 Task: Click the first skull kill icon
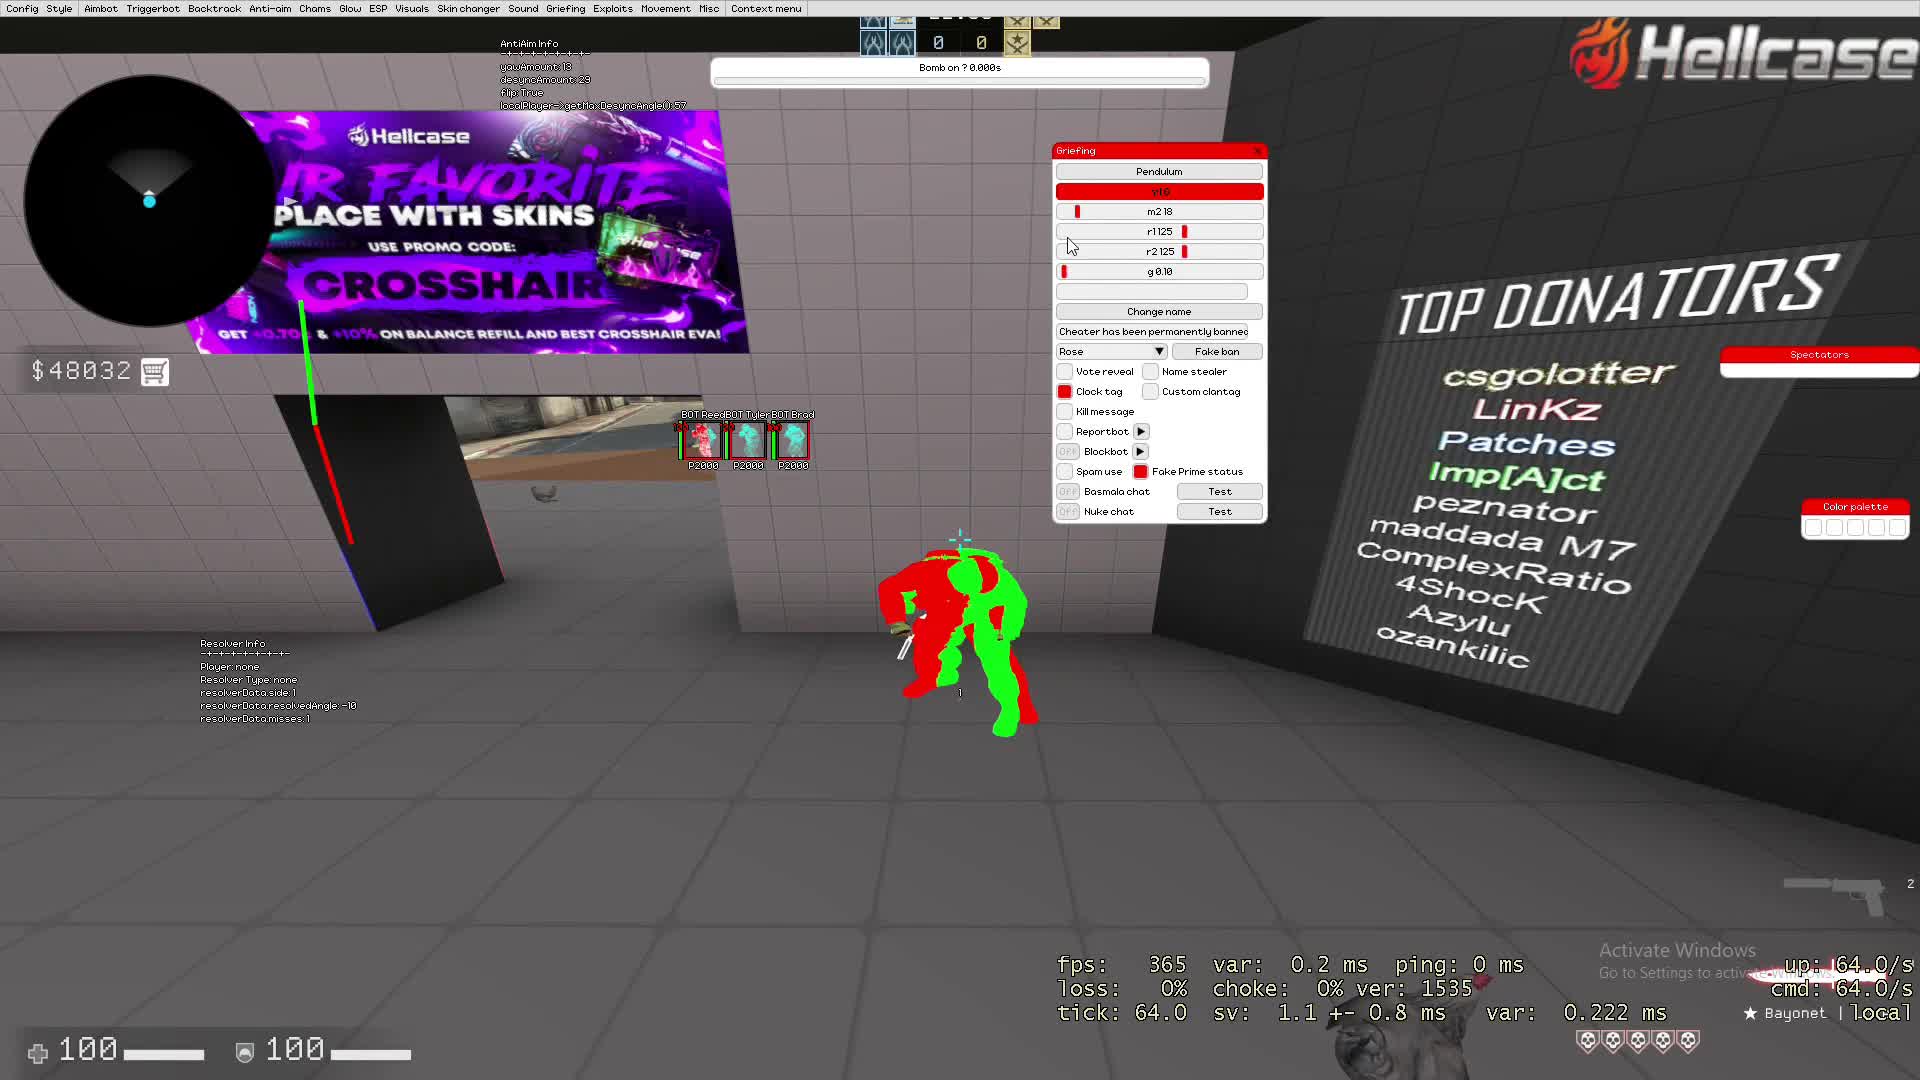1587,1042
